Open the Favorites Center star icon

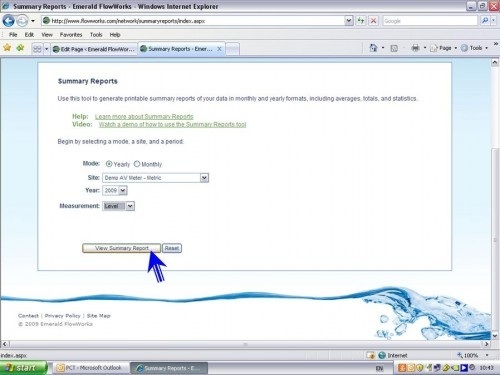coord(7,48)
